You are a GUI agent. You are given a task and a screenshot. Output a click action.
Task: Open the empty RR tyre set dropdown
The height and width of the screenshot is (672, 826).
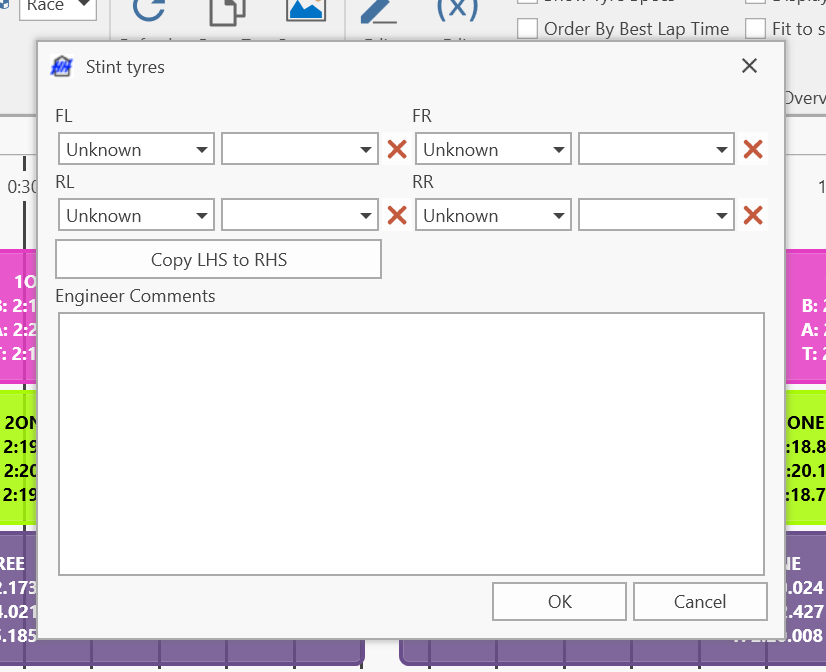656,216
